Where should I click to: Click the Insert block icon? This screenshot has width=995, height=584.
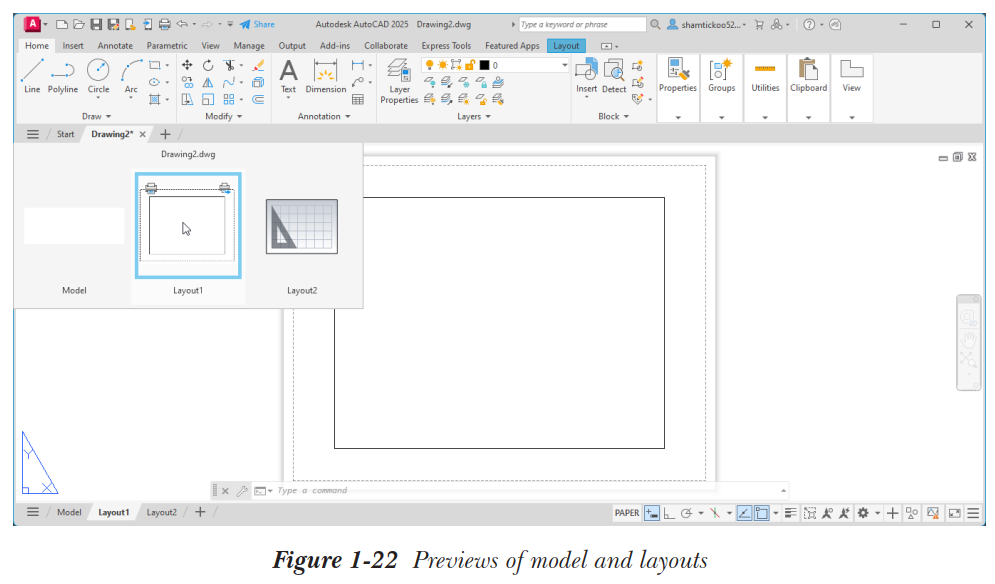tap(586, 76)
